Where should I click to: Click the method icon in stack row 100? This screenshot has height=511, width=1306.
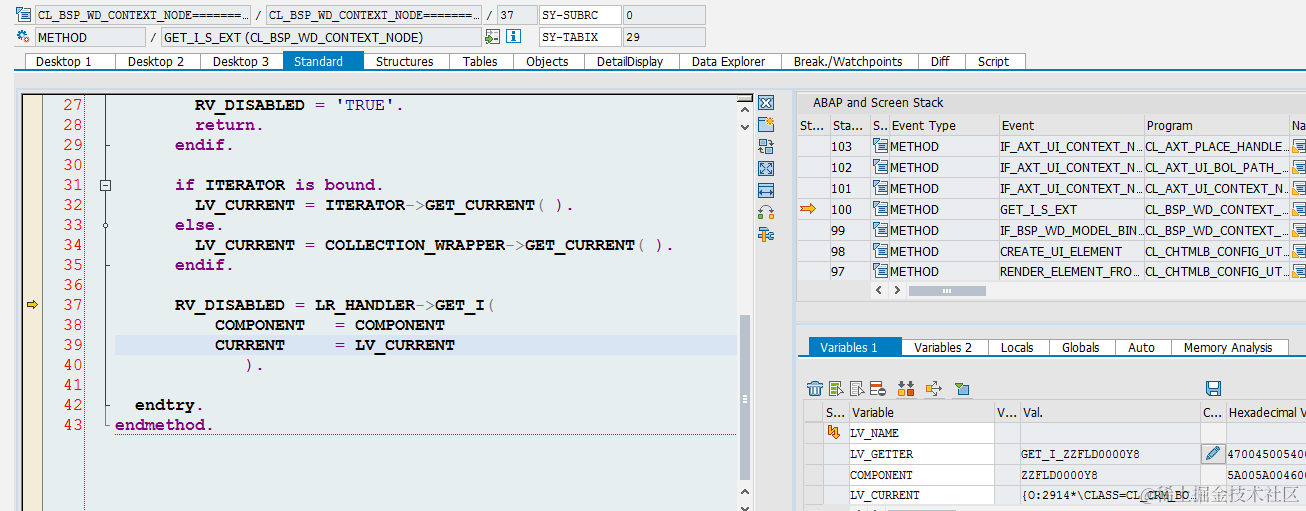point(880,209)
